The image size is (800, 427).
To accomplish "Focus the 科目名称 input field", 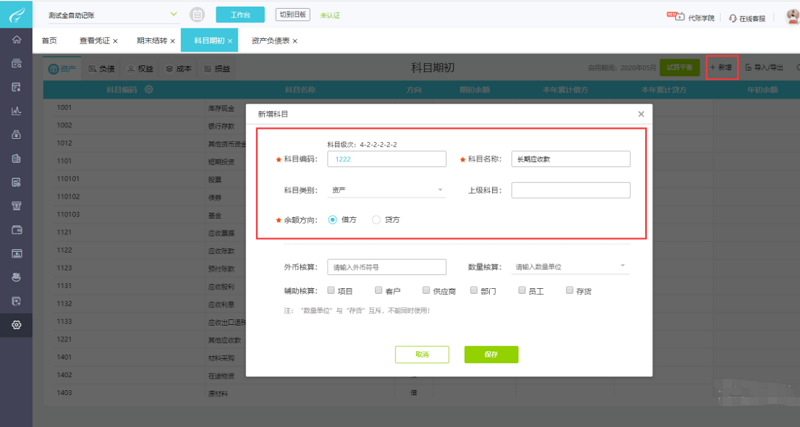I will coord(571,159).
